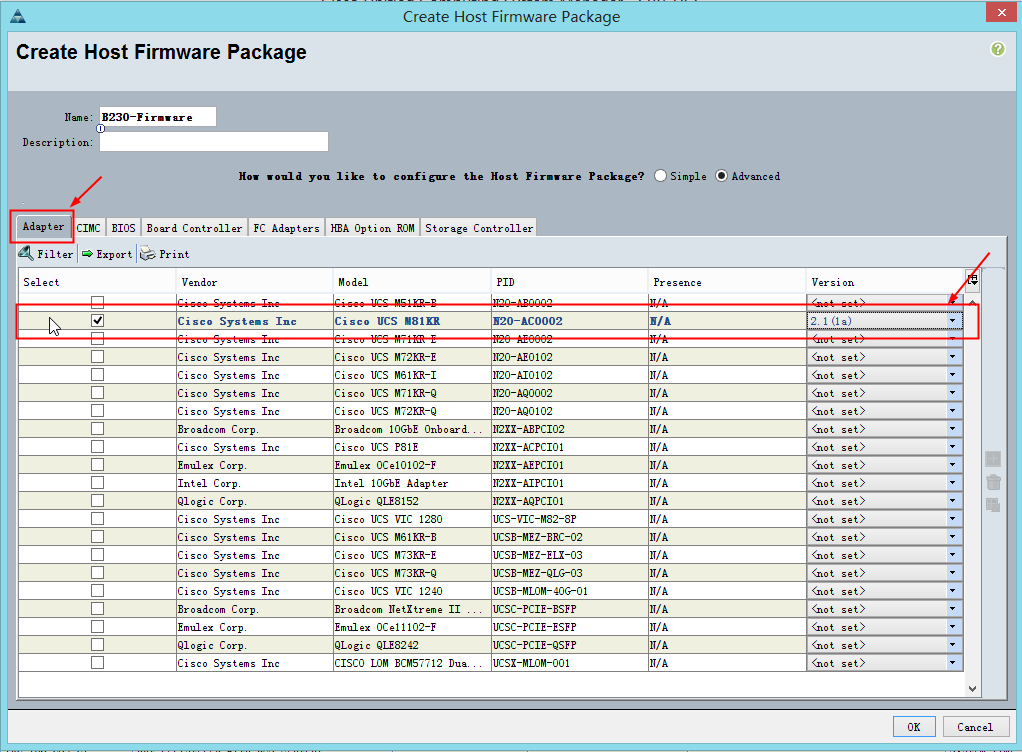Click the Intel Corp. vendor cell
1022x752 pixels.
tap(254, 483)
